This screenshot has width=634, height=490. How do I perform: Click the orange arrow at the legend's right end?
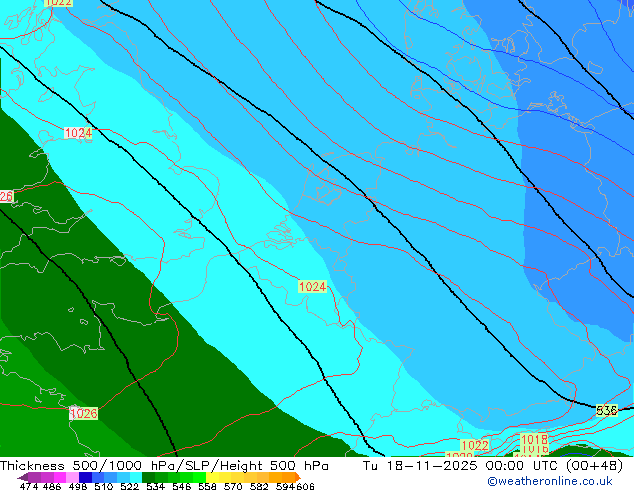click(x=298, y=477)
